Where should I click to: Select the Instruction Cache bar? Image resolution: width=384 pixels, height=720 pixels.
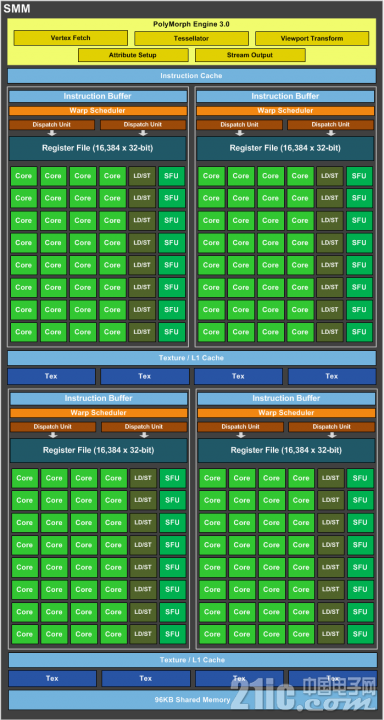click(x=192, y=76)
